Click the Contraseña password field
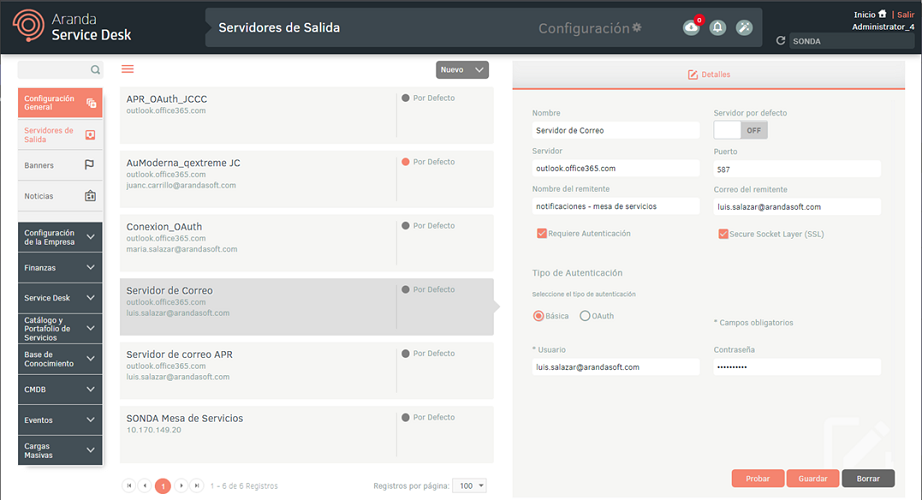This screenshot has width=922, height=500. point(797,366)
